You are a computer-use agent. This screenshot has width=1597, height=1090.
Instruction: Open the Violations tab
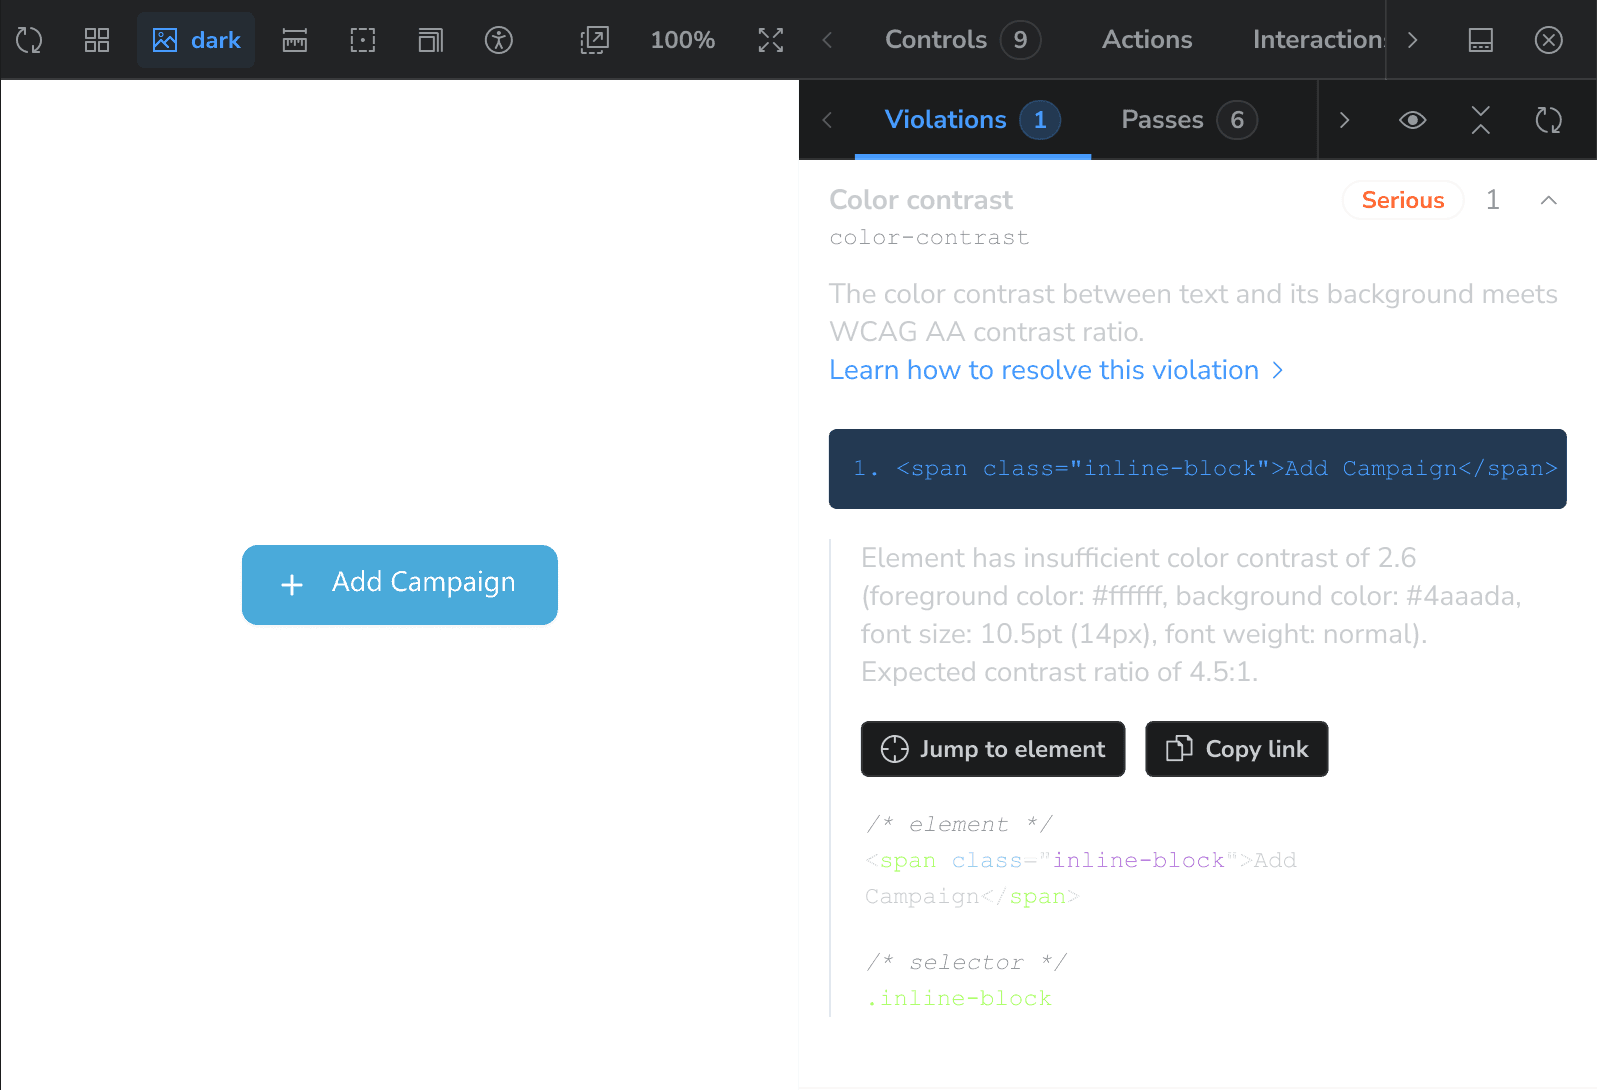click(x=973, y=120)
